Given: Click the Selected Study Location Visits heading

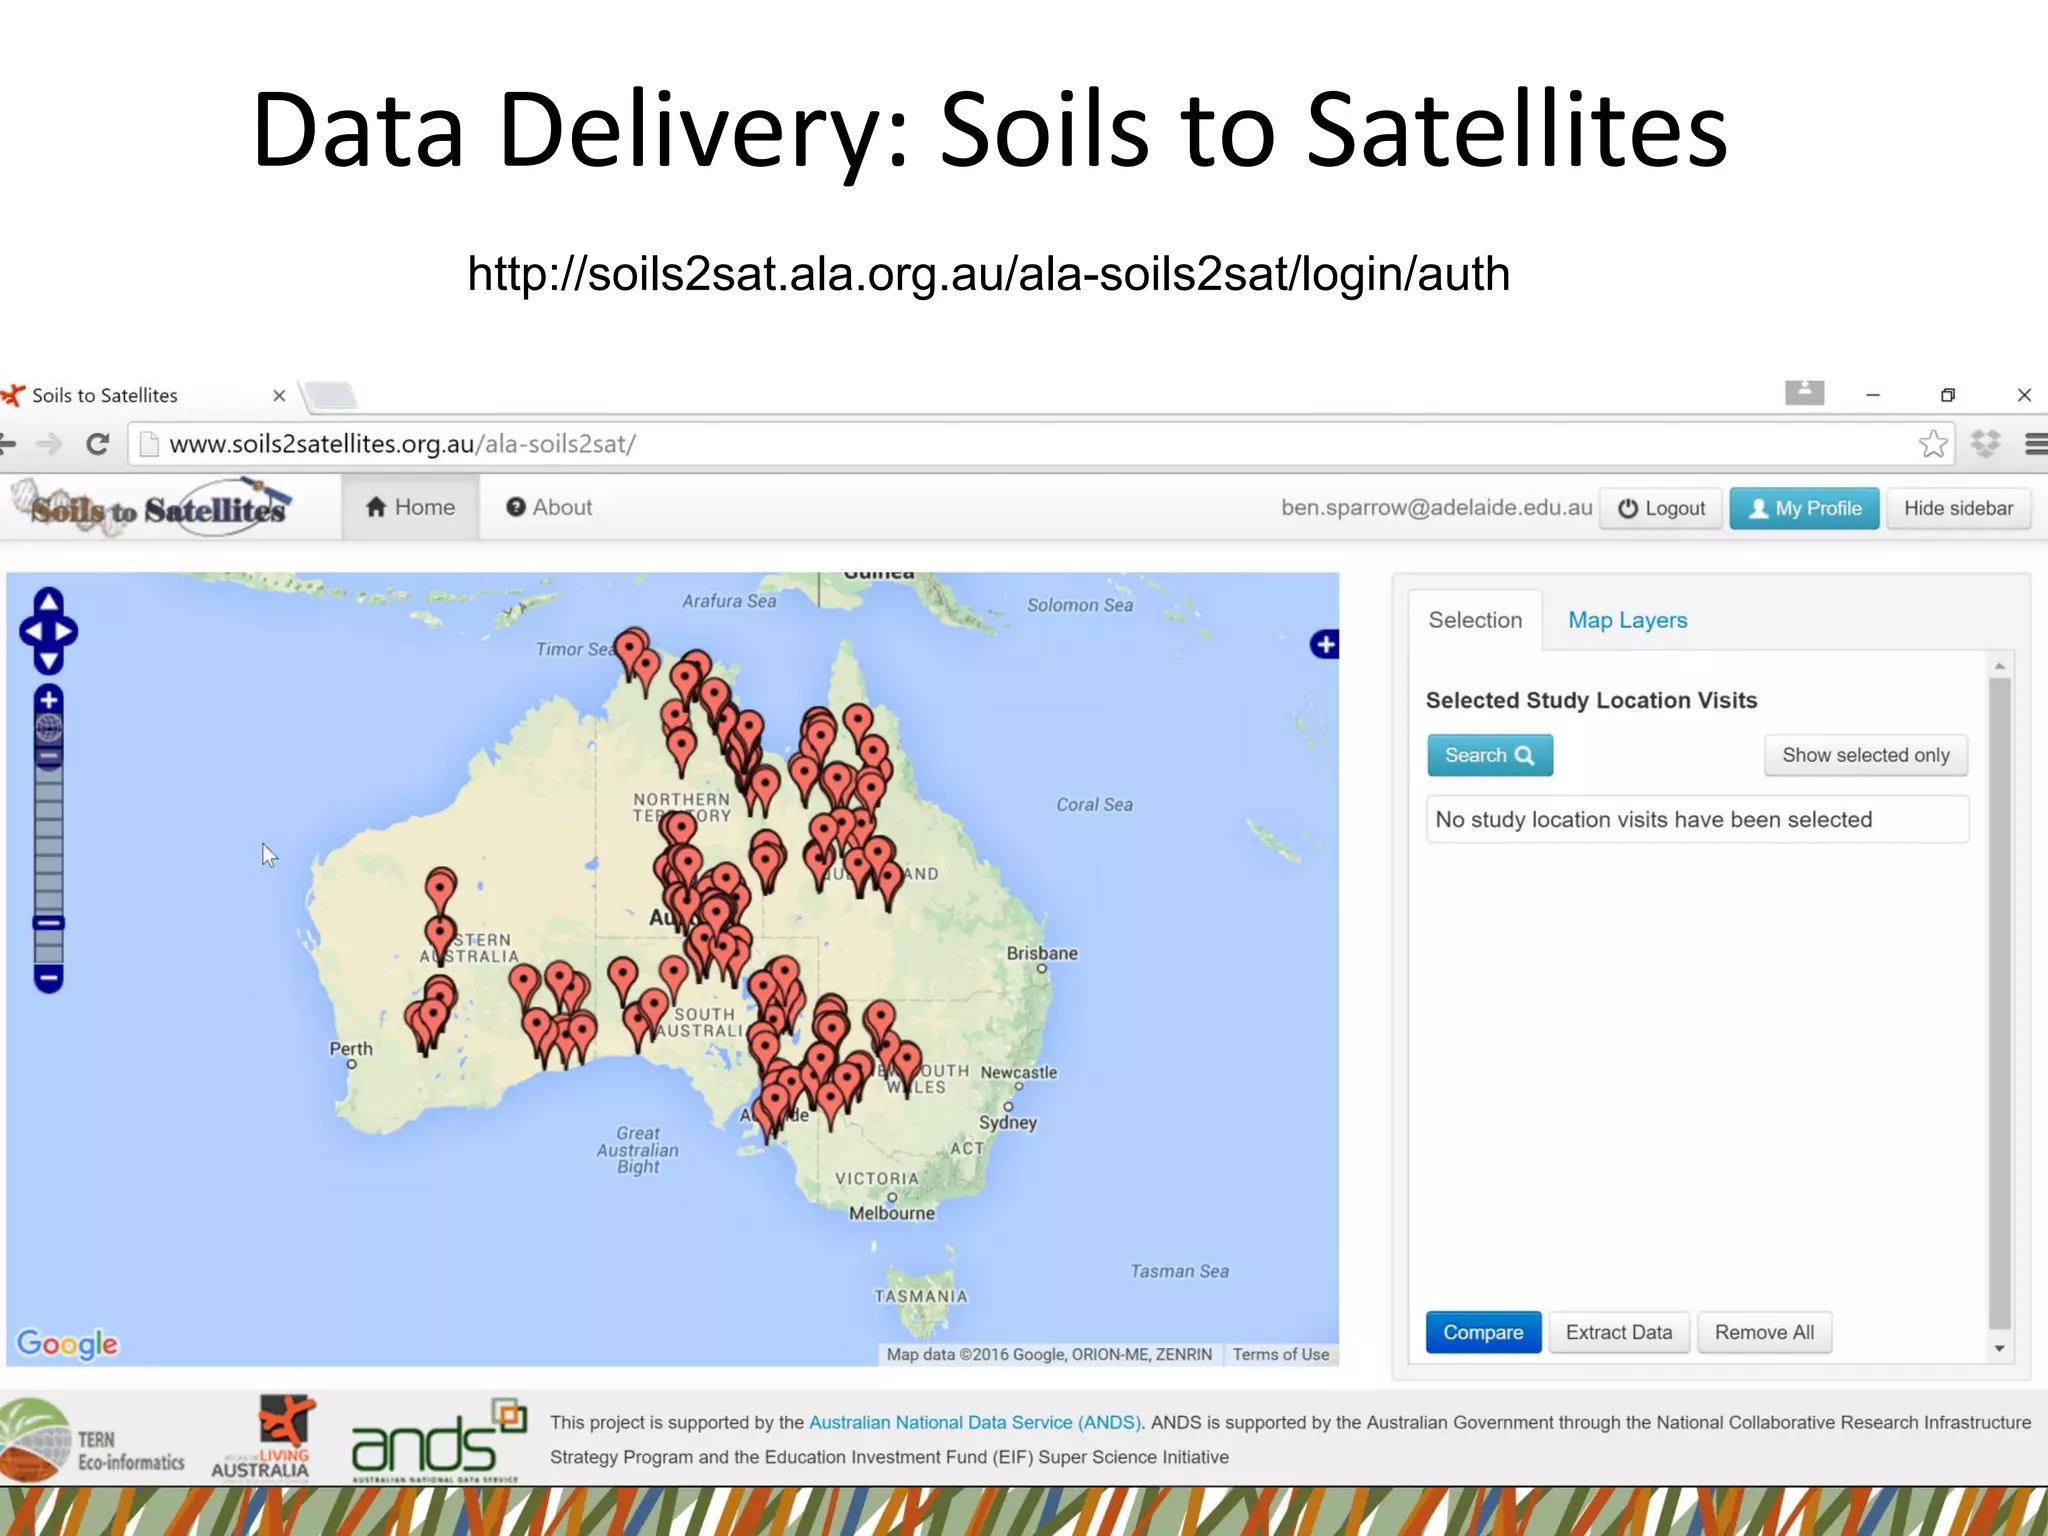Looking at the screenshot, I should coord(1591,700).
